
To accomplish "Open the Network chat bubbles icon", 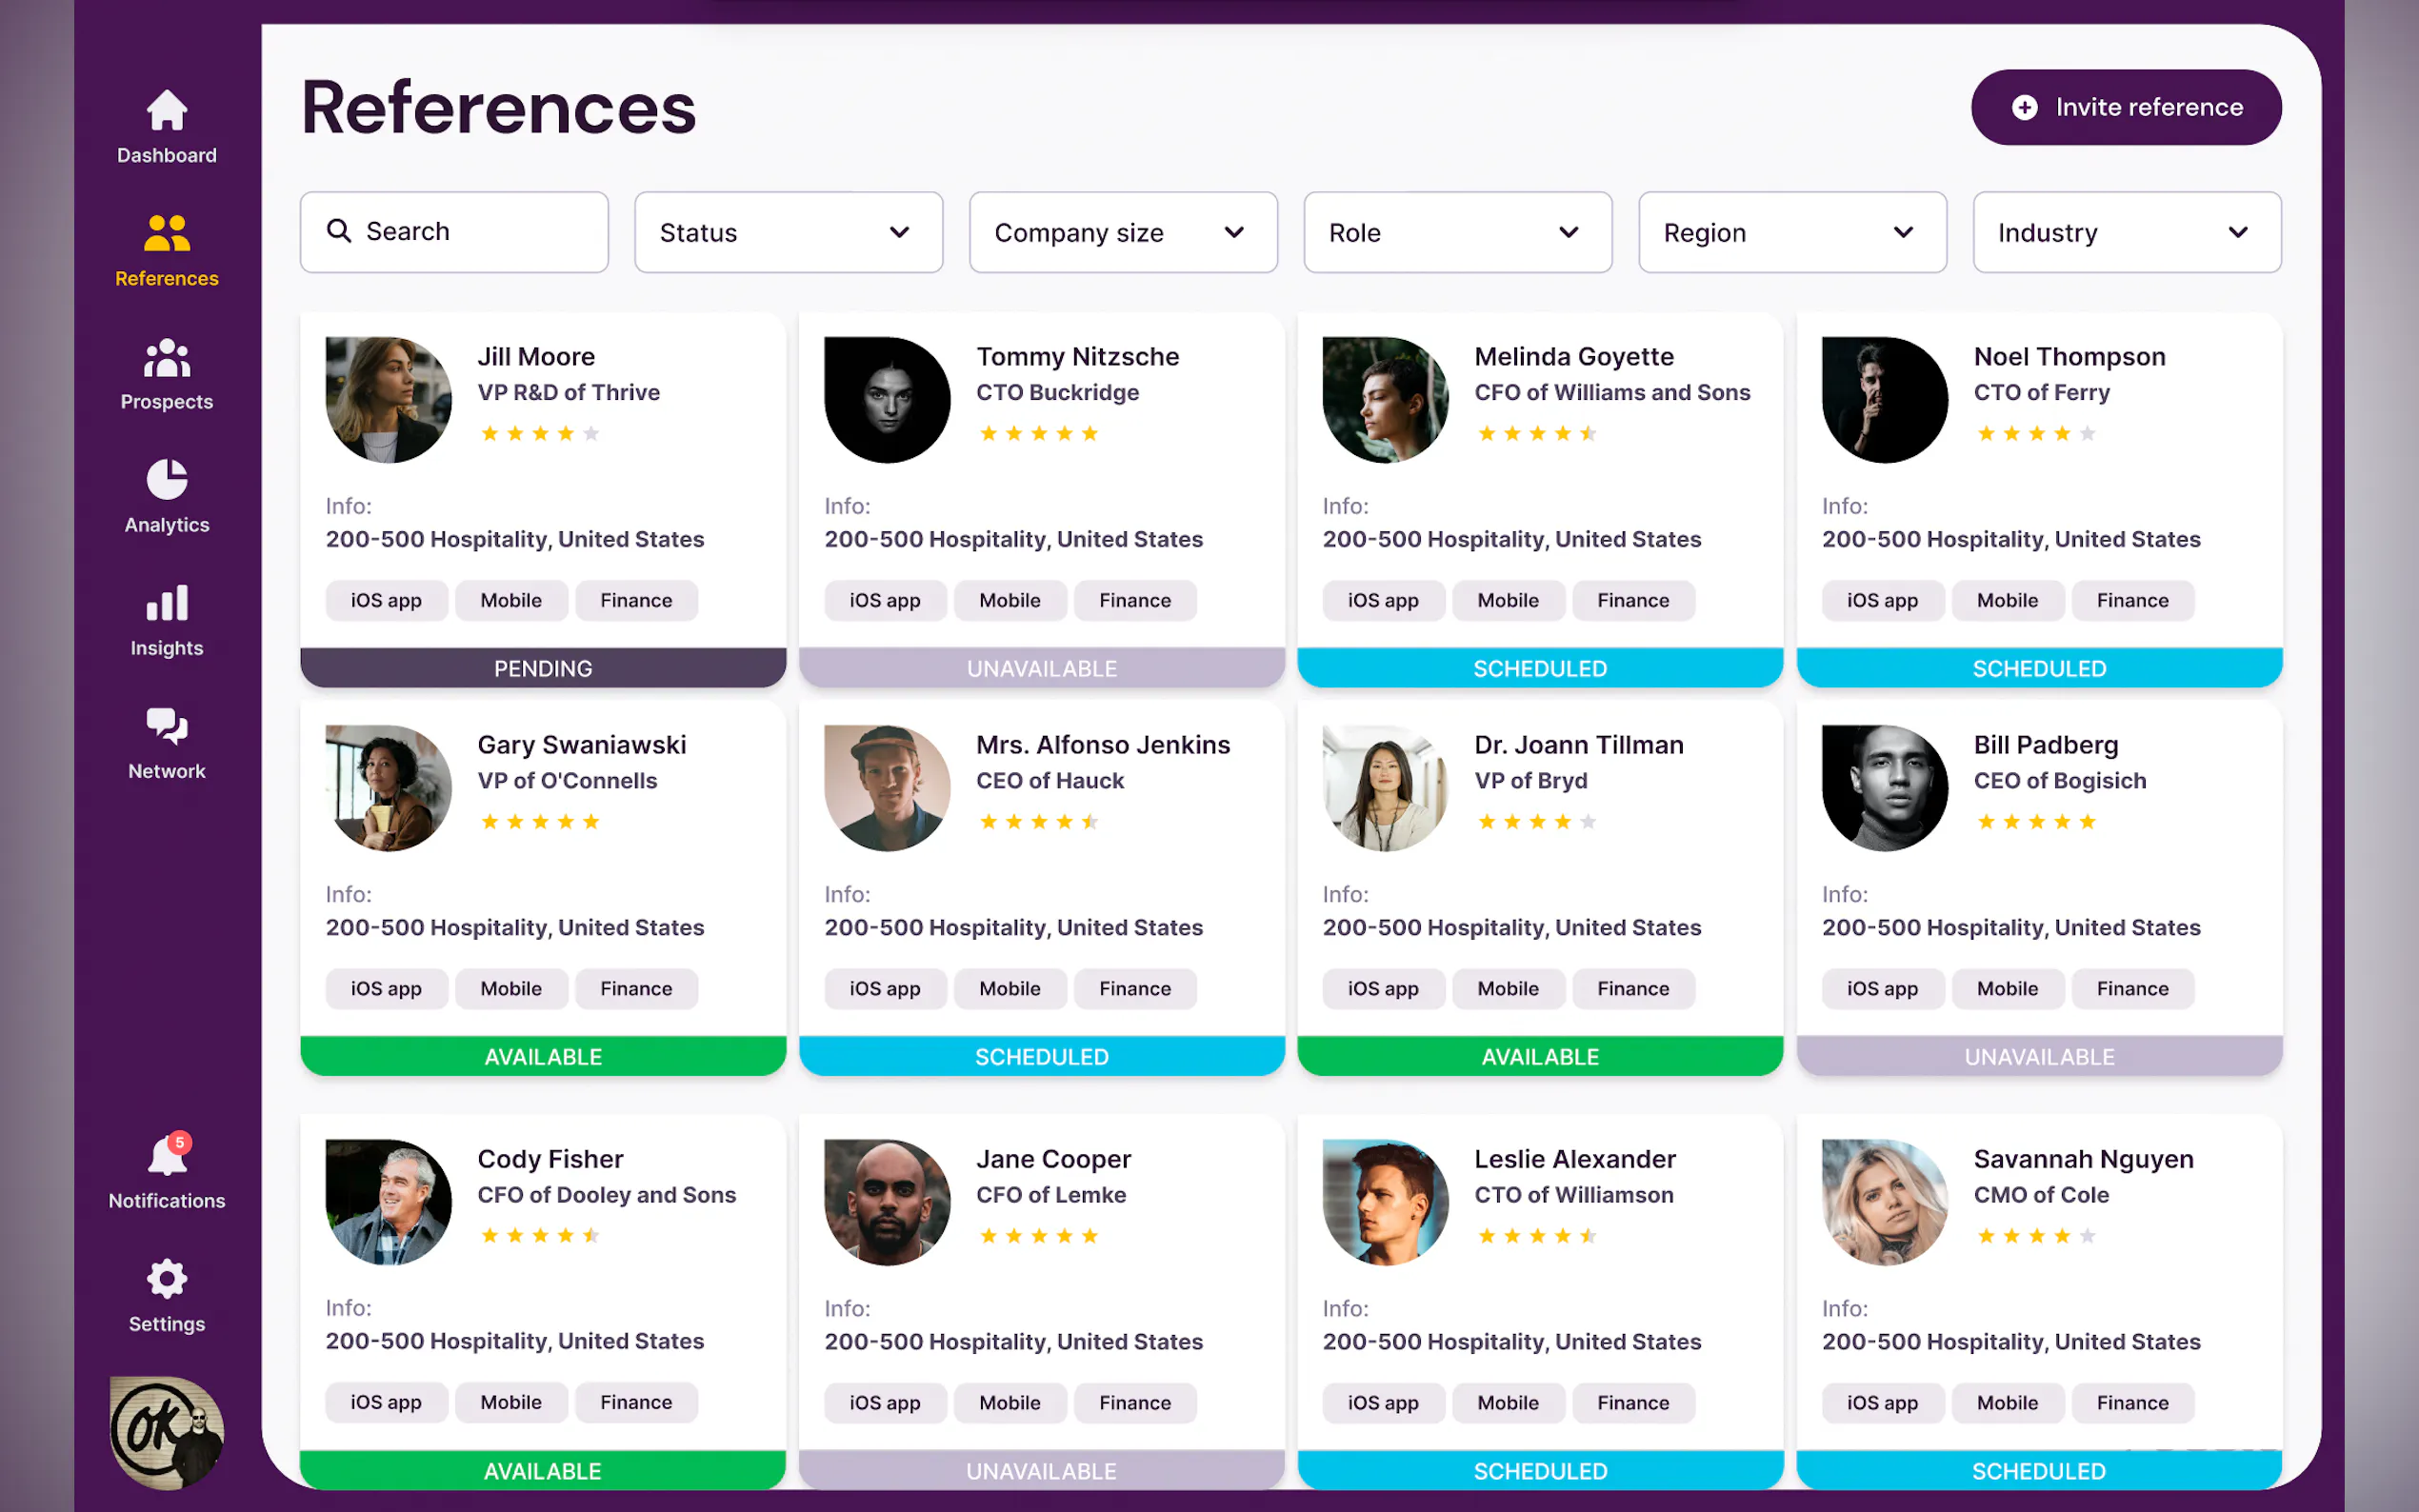I will pyautogui.click(x=166, y=727).
